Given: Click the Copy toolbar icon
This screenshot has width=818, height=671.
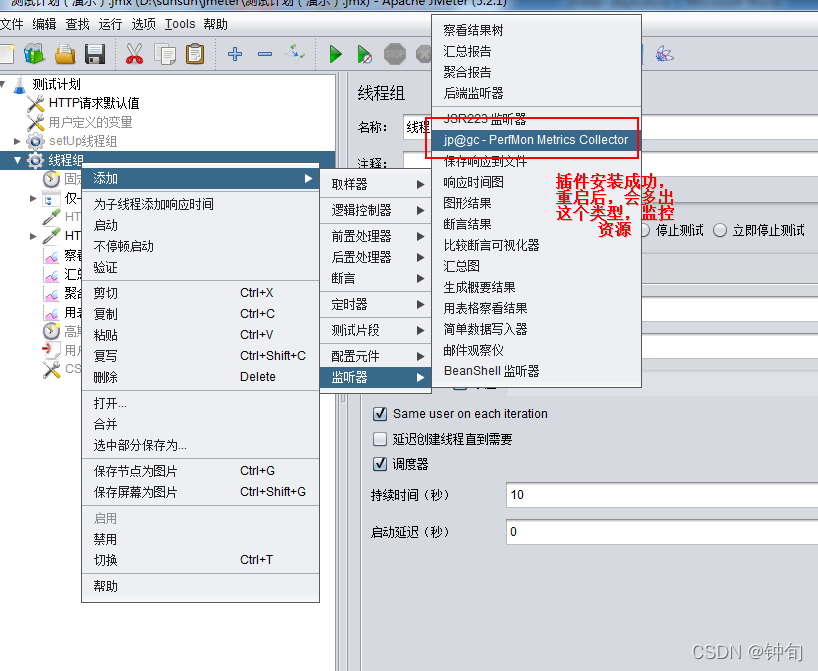Looking at the screenshot, I should click(165, 54).
